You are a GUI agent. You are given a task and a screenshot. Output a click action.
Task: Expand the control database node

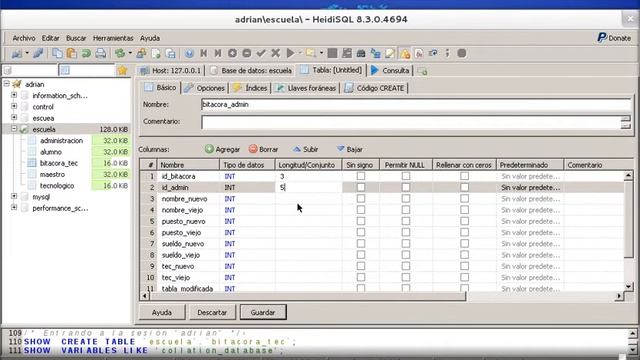coord(14,106)
